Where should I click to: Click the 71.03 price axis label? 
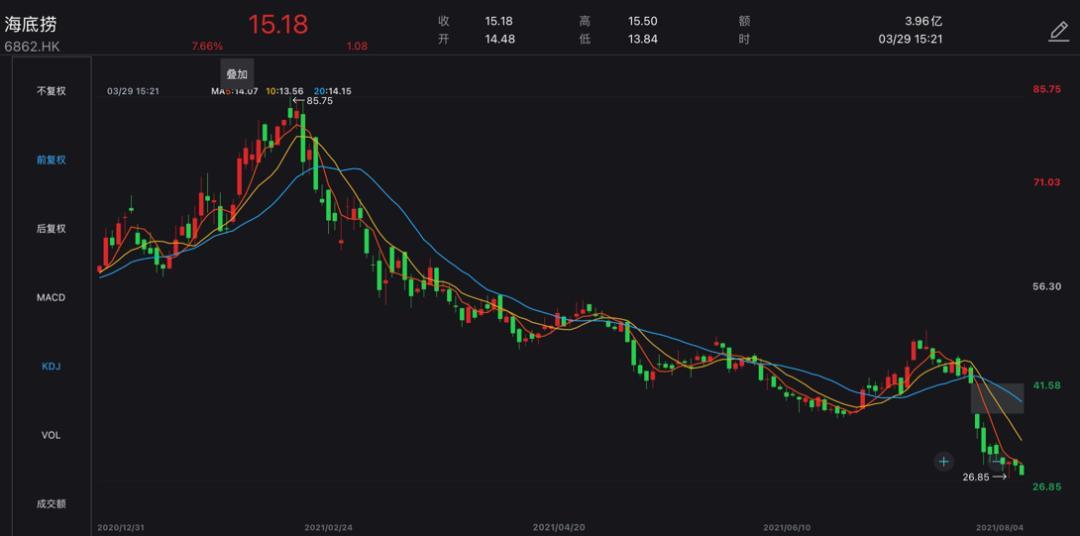[x=1046, y=182]
